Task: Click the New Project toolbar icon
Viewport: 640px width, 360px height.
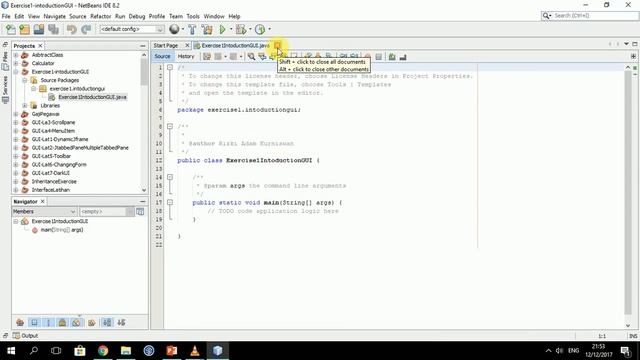Action: (24, 29)
